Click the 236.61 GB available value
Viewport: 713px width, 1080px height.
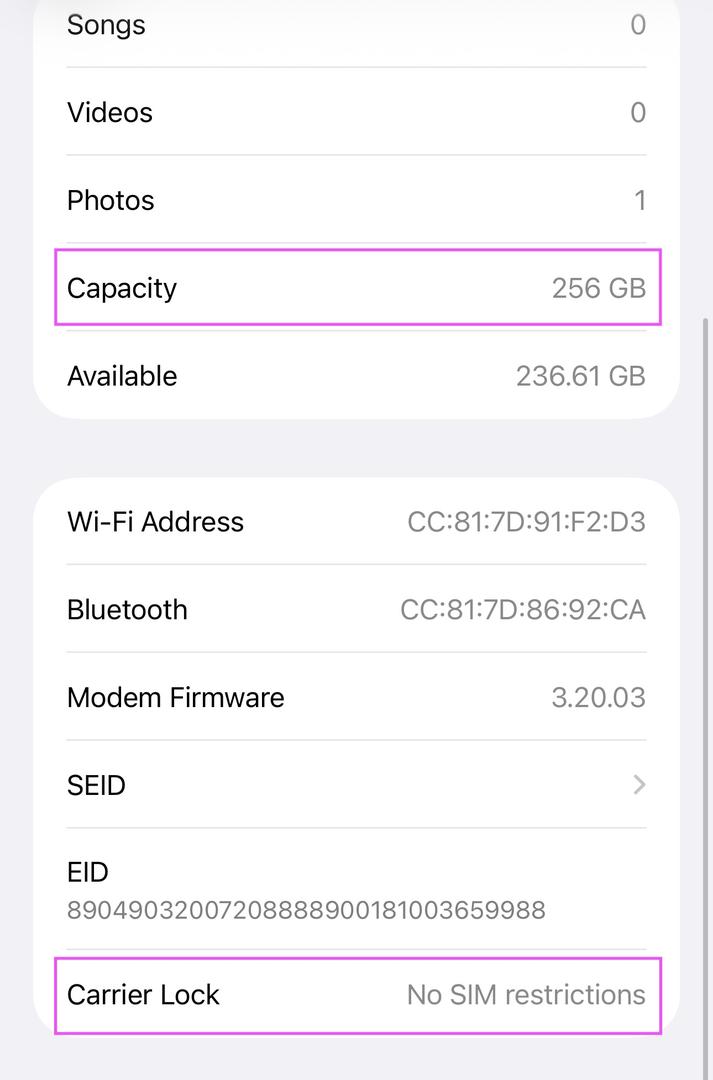[x=580, y=376]
